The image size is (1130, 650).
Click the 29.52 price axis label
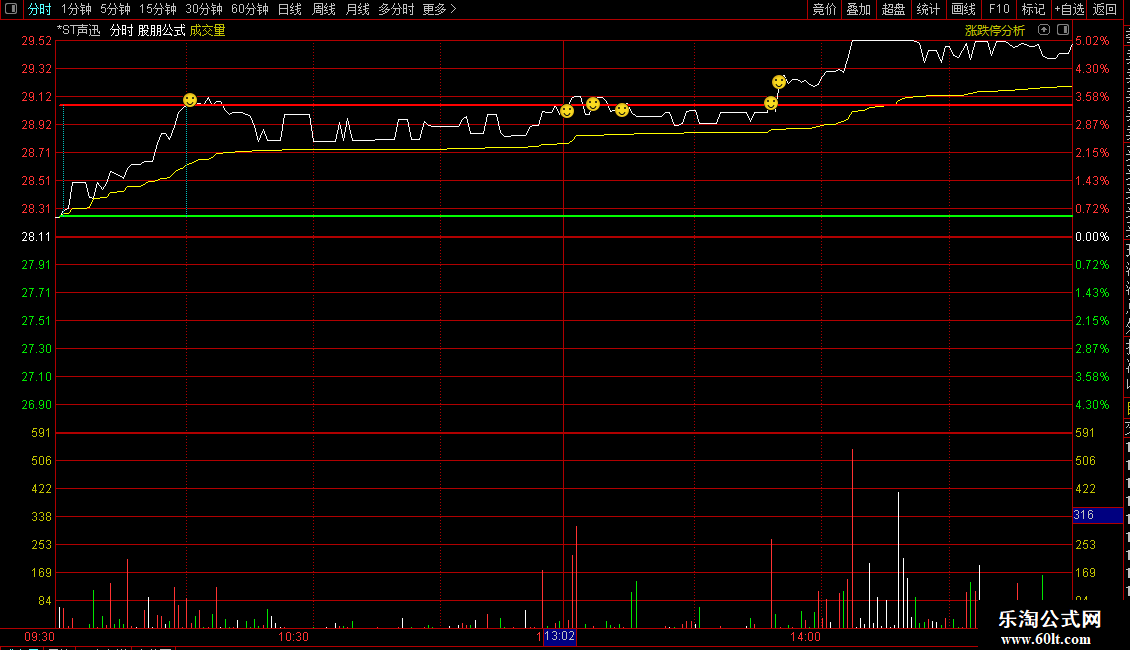37,41
